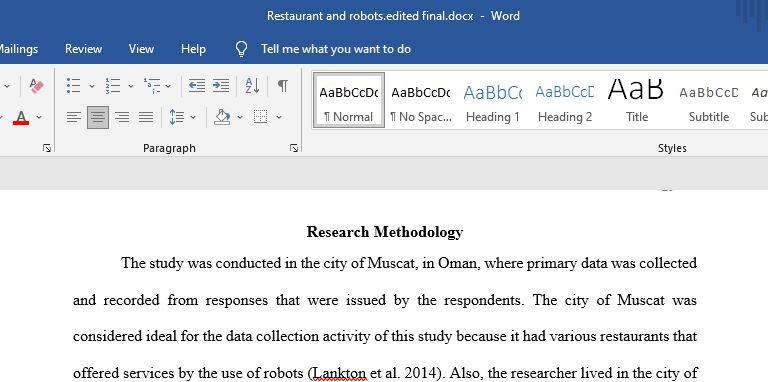
Task: Open bullet library dropdown arrow
Action: tap(92, 86)
